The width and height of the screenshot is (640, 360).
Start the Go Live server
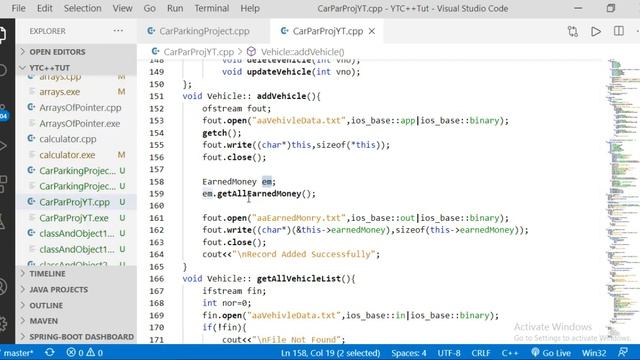551,353
